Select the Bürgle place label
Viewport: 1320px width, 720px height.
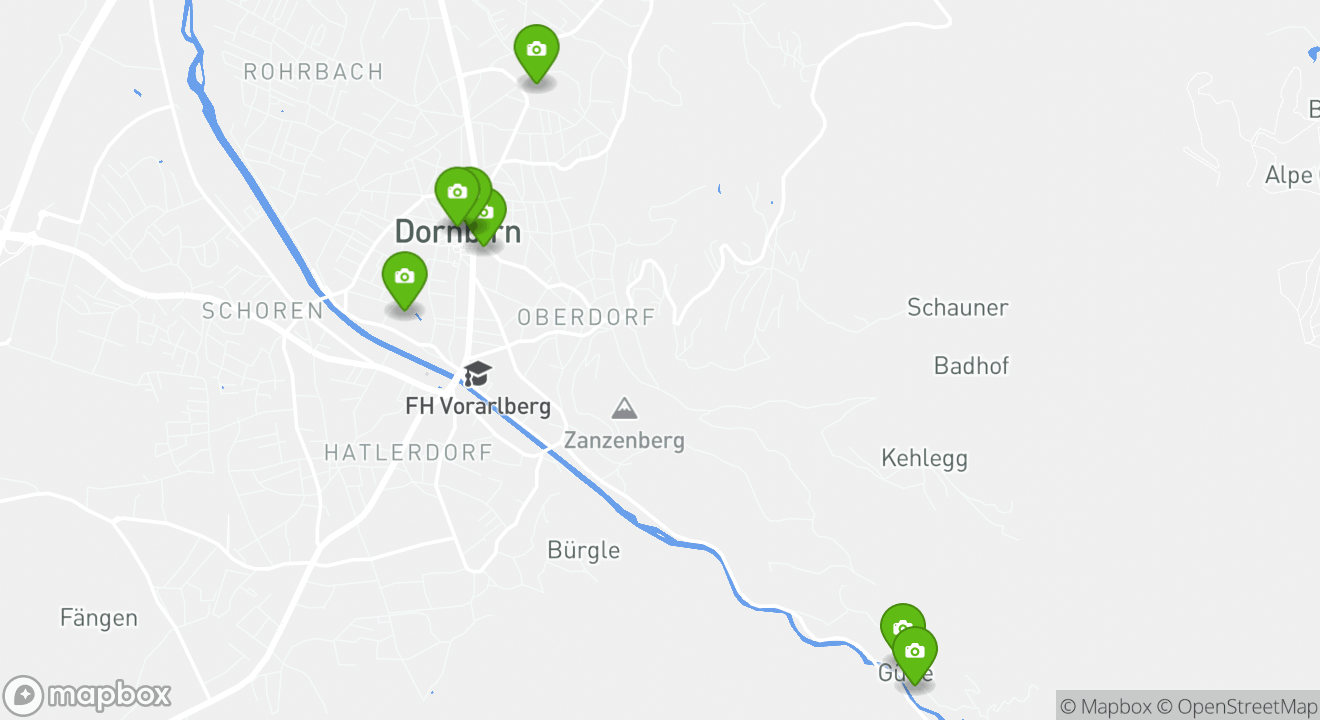coord(583,550)
